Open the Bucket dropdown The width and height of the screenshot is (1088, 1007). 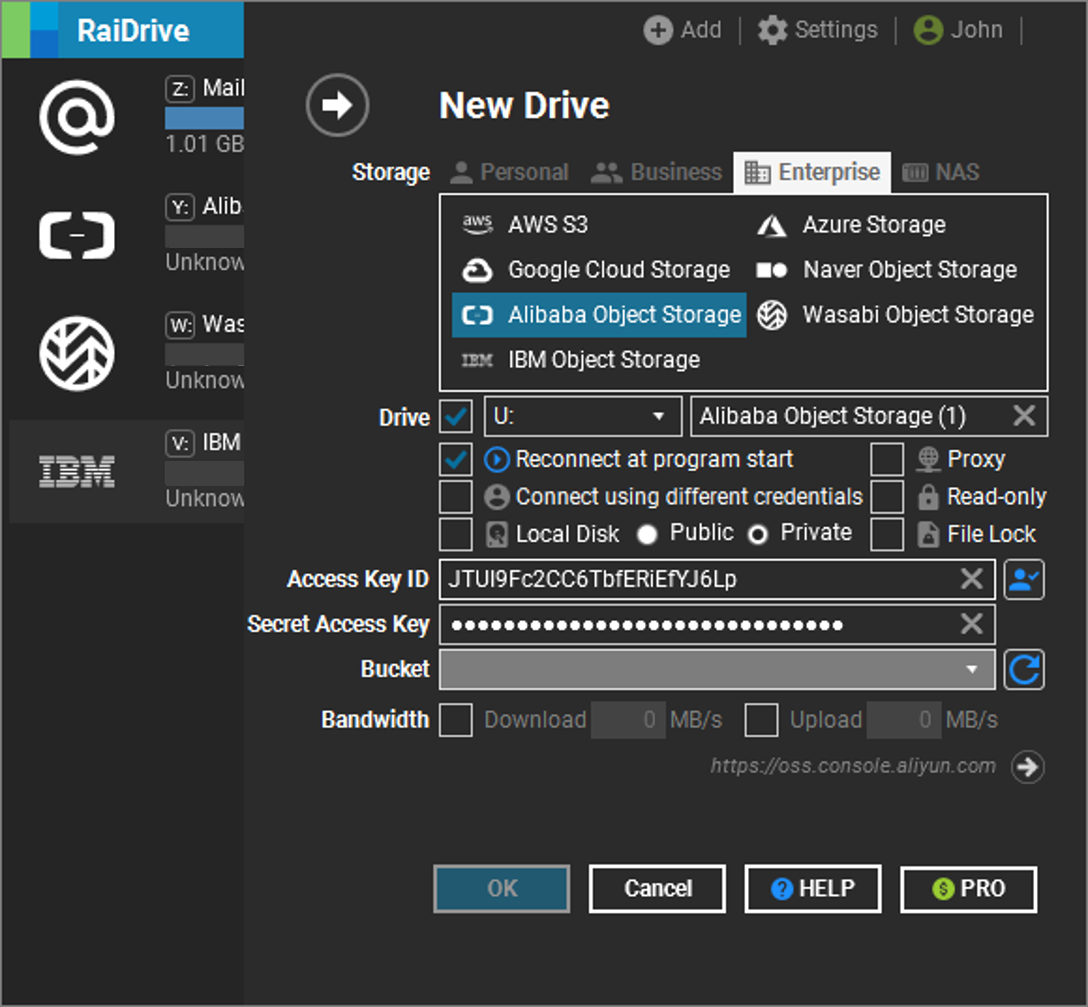click(x=717, y=670)
